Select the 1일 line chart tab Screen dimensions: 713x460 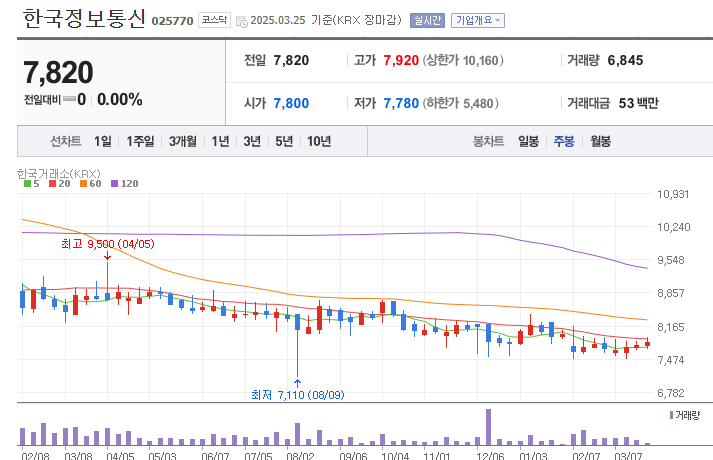(103, 141)
